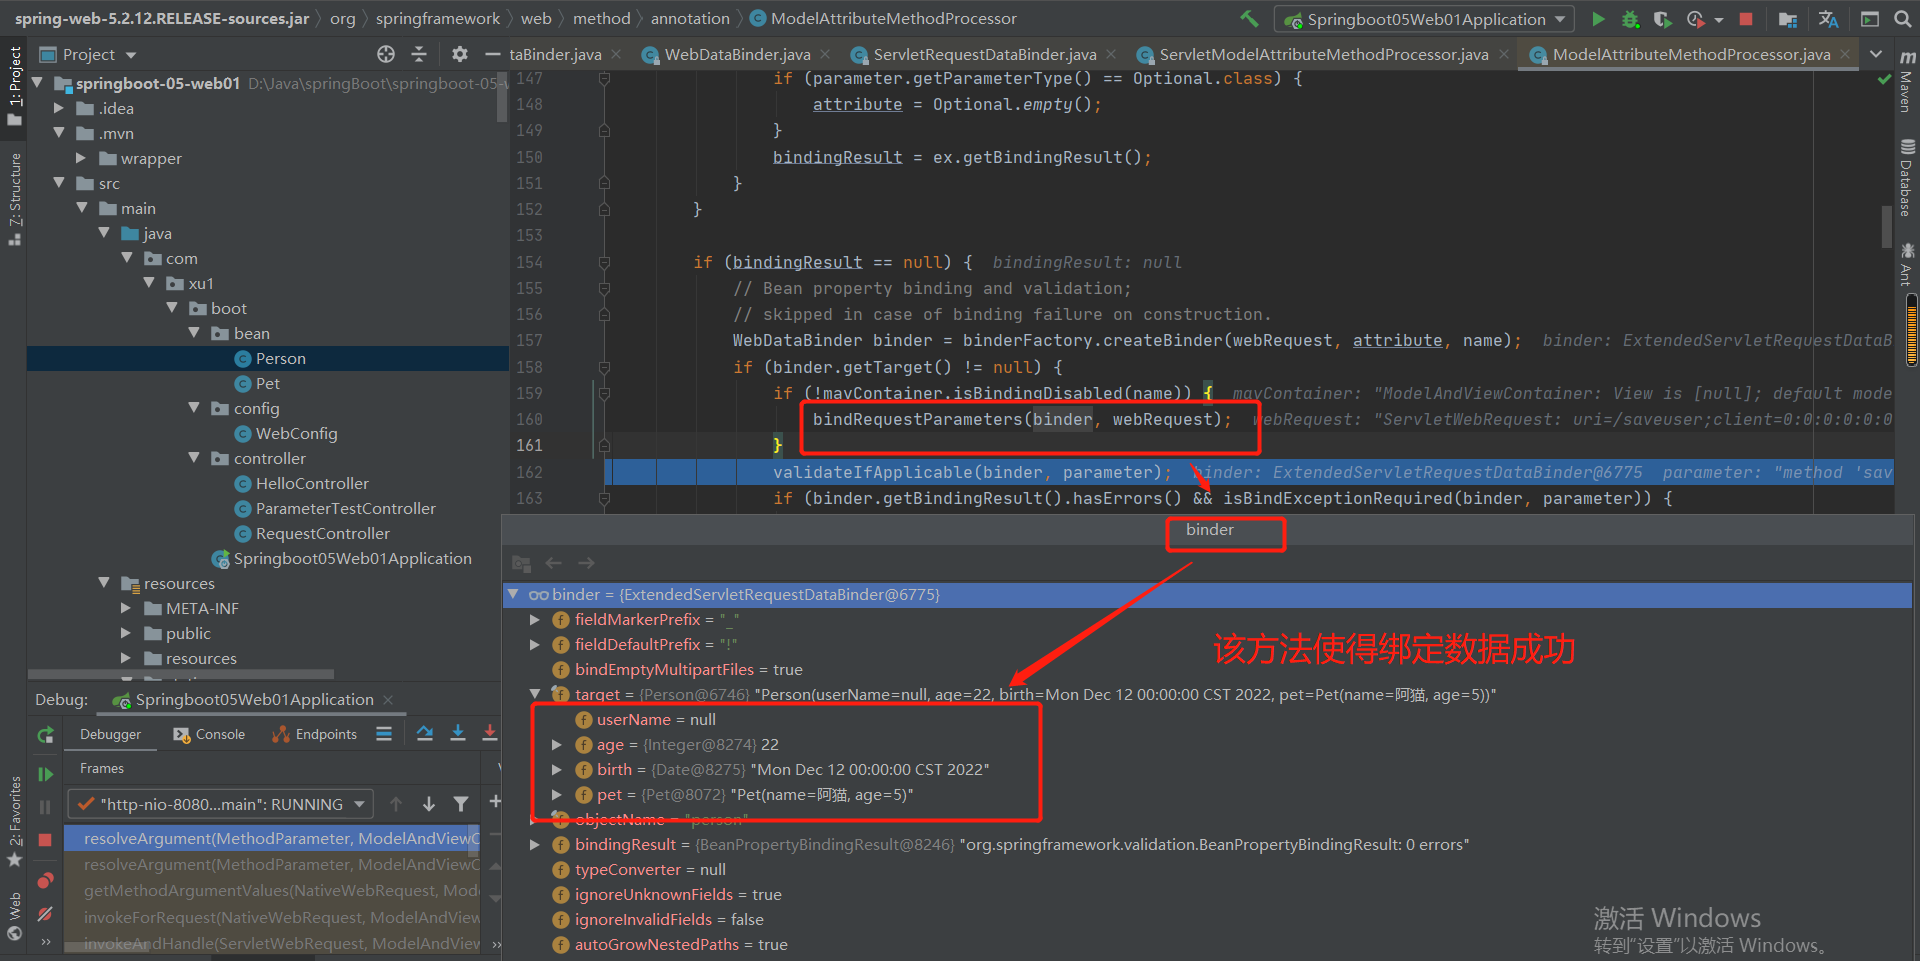The height and width of the screenshot is (961, 1920).
Task: Collapse the target Person node
Action: pyautogui.click(x=535, y=694)
